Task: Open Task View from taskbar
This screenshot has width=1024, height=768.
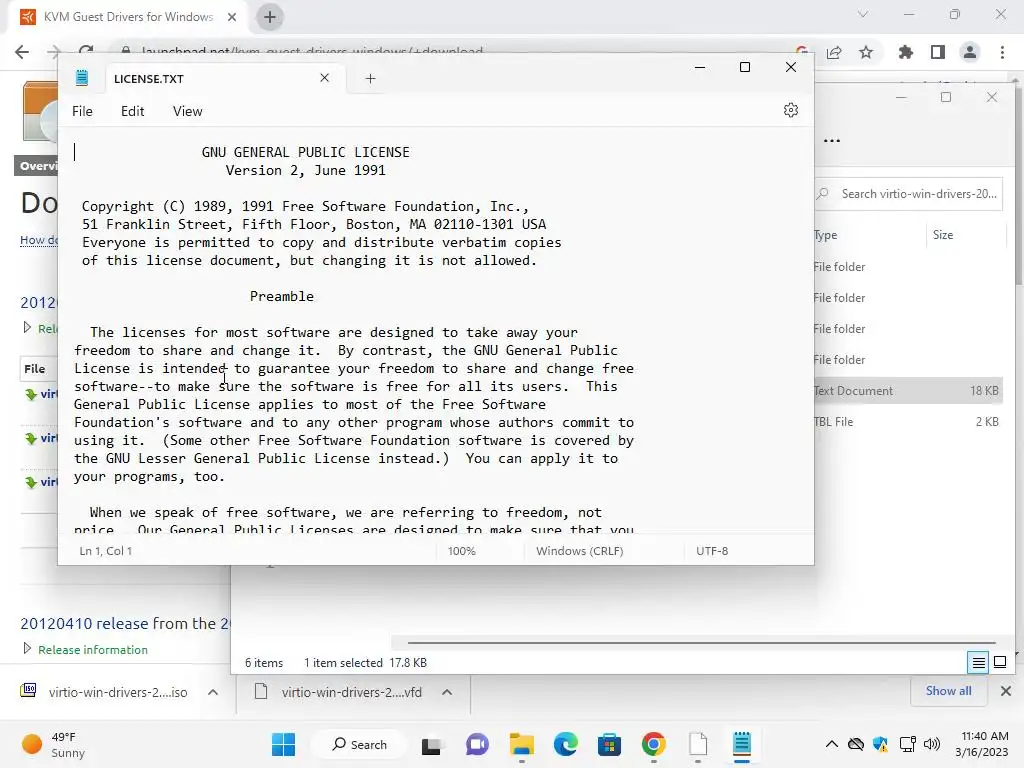Action: (431, 744)
